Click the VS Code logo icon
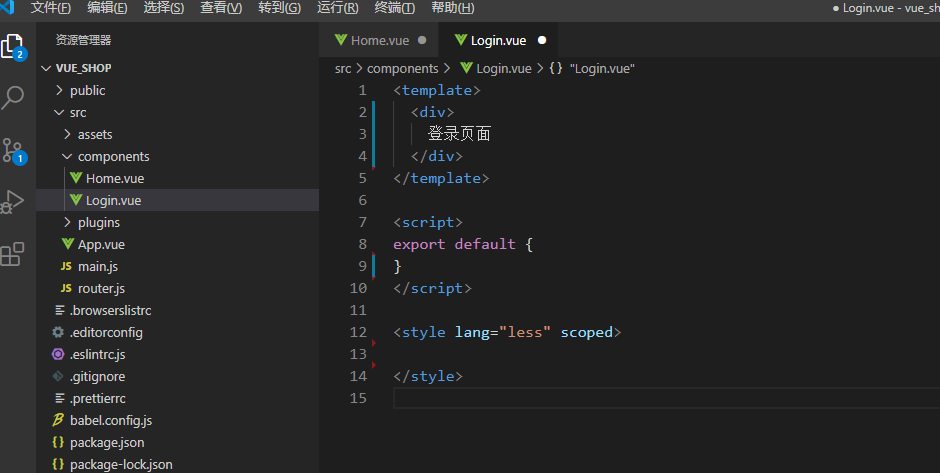Image resolution: width=940 pixels, height=473 pixels. point(7,7)
